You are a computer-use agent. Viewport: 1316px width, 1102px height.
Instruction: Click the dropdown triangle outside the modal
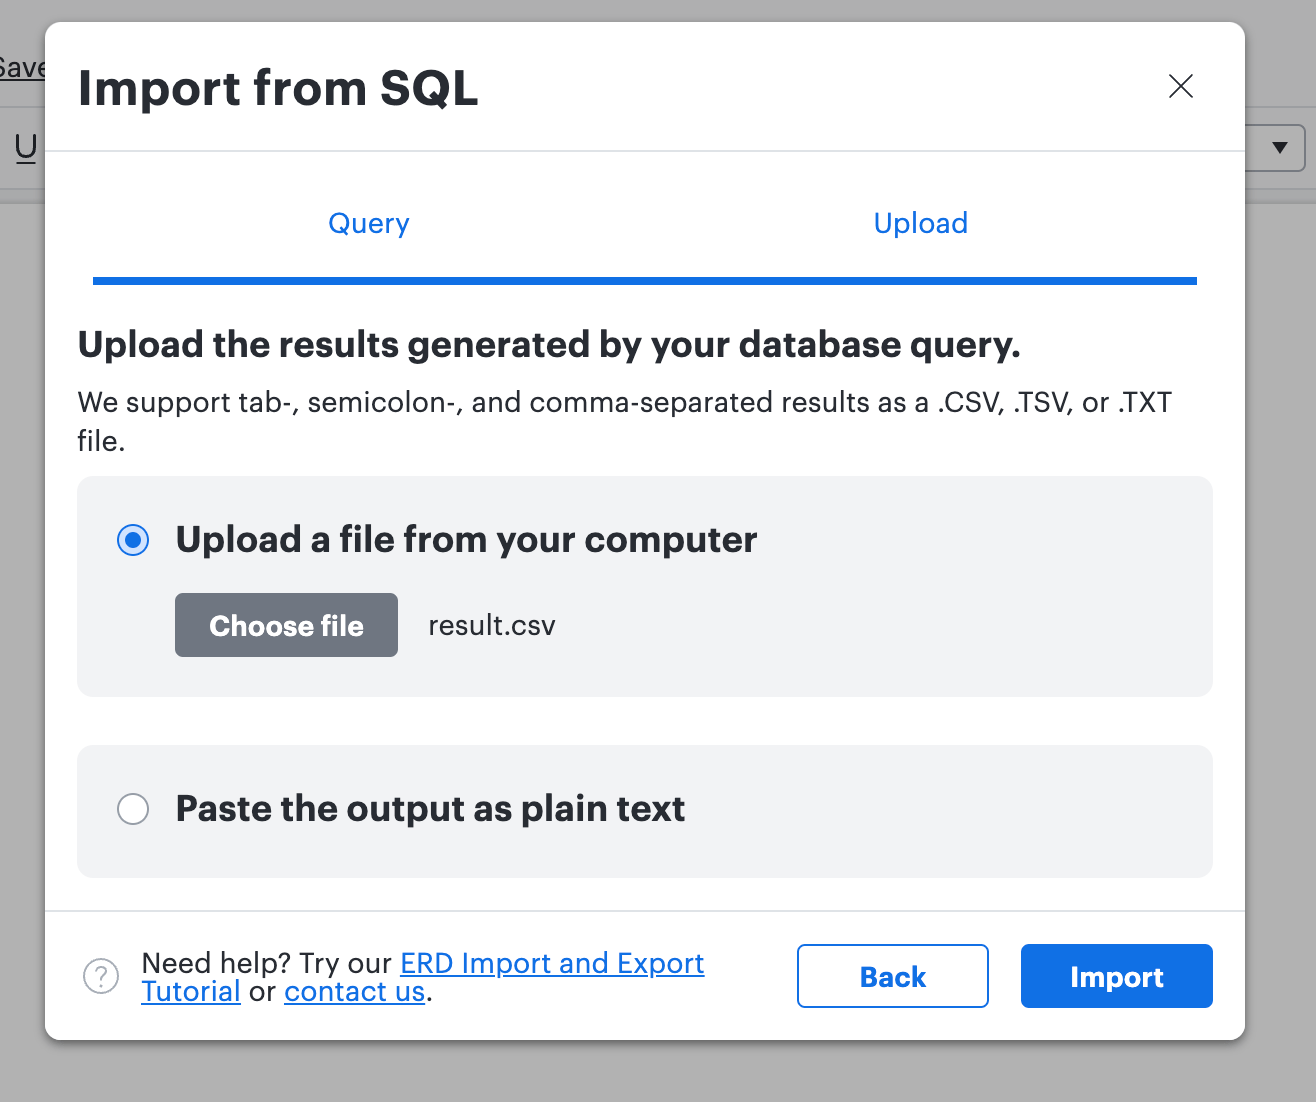pos(1280,148)
